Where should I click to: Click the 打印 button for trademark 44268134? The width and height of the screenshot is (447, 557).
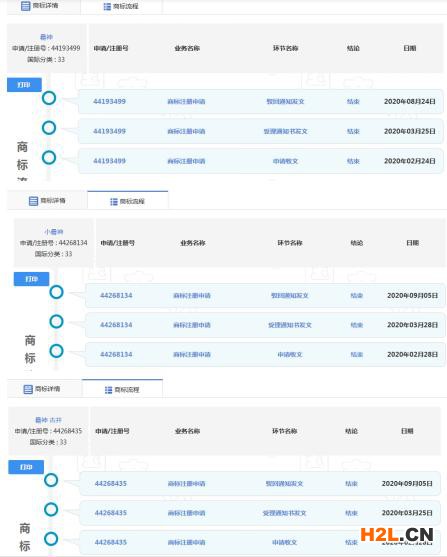click(31, 279)
